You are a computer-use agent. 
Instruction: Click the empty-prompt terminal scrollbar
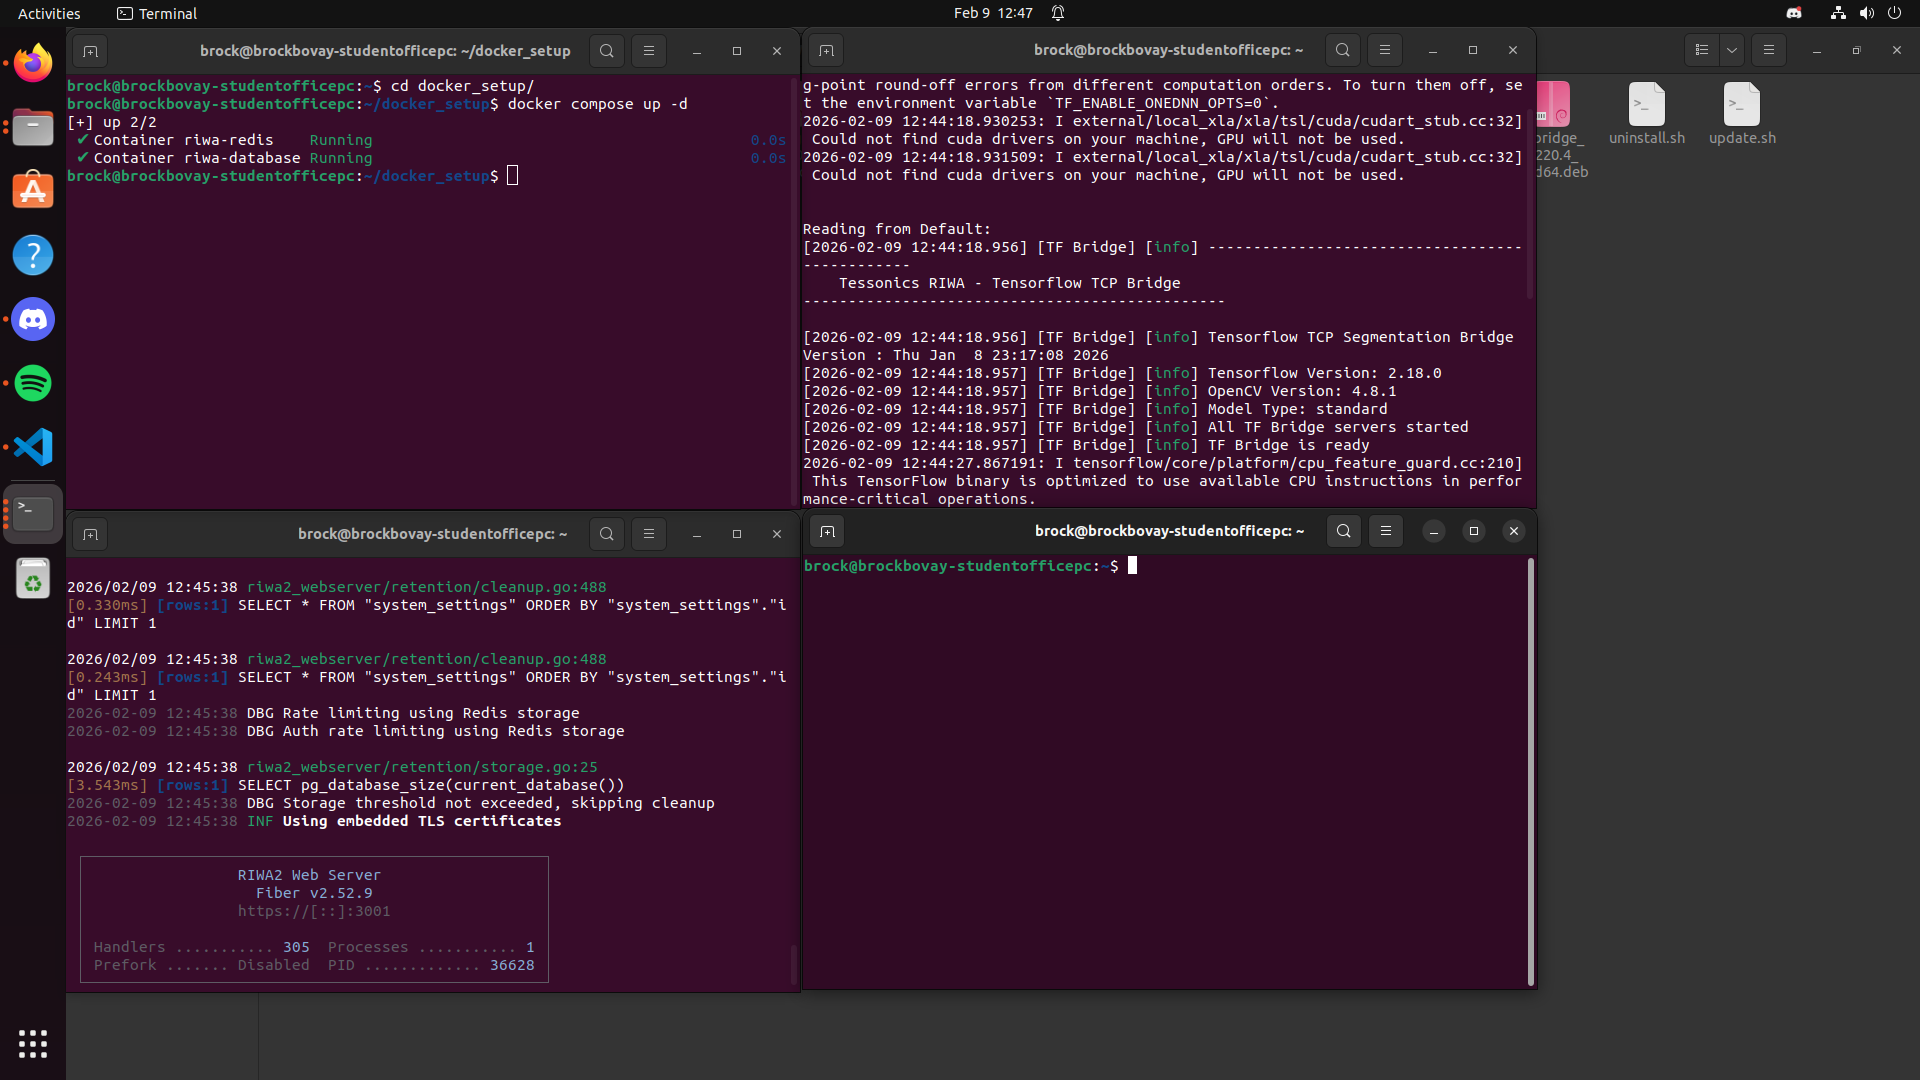click(1530, 771)
